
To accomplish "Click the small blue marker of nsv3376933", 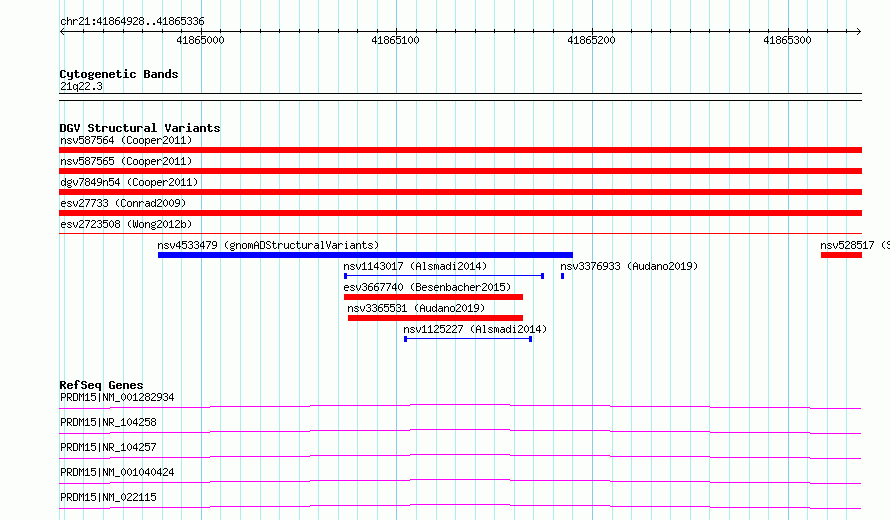I will (562, 276).
